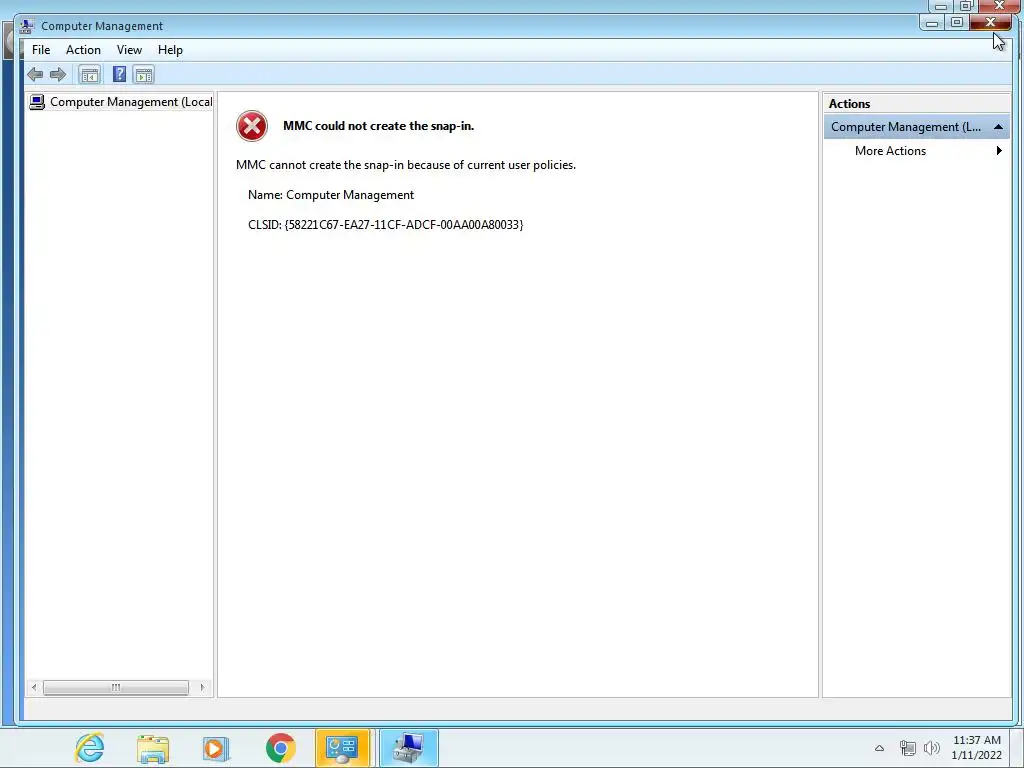The image size is (1024, 768).
Task: Launch Windows Media Player from the taskbar
Action: tap(216, 748)
